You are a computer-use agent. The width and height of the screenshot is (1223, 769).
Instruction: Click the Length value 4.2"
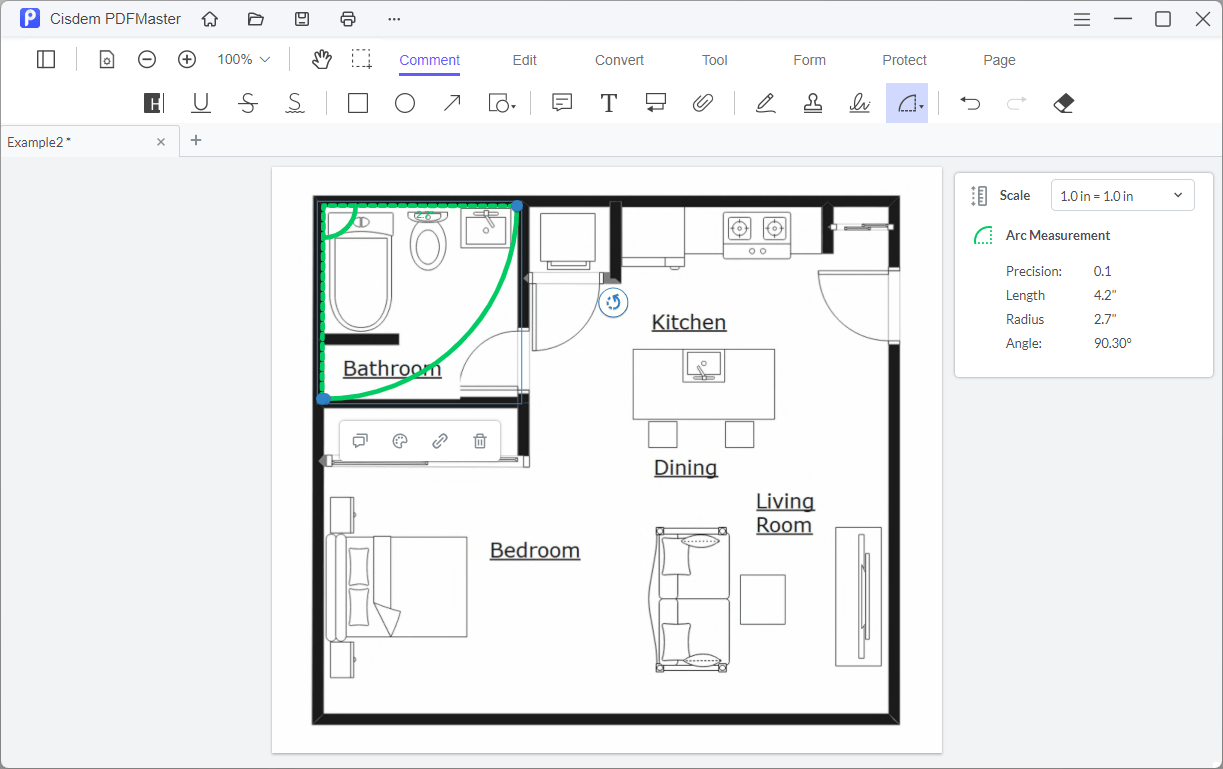(x=1105, y=295)
